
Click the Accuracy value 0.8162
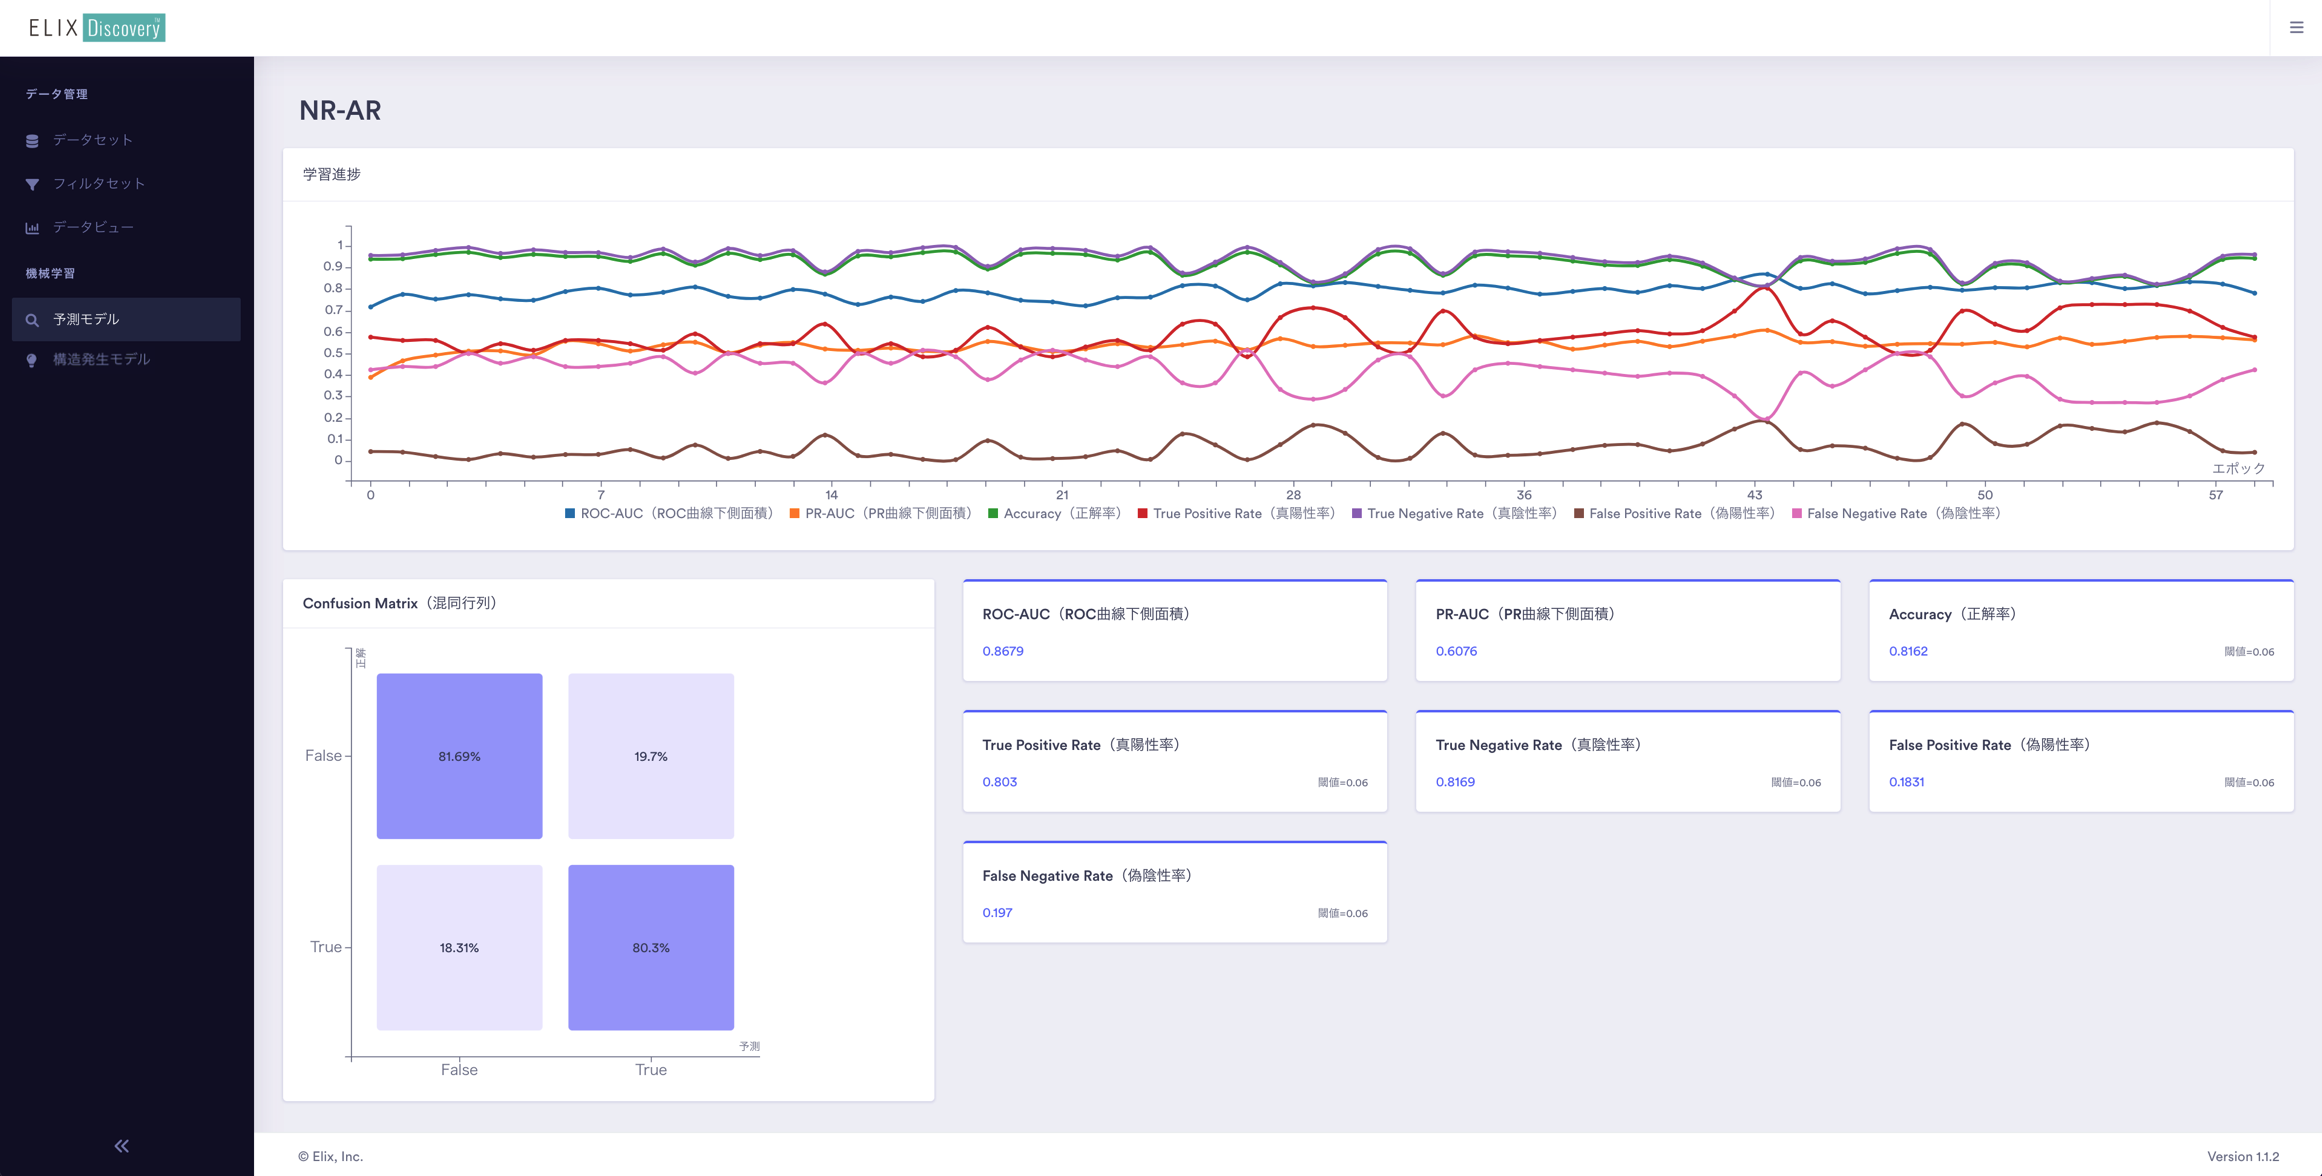[x=1908, y=651]
